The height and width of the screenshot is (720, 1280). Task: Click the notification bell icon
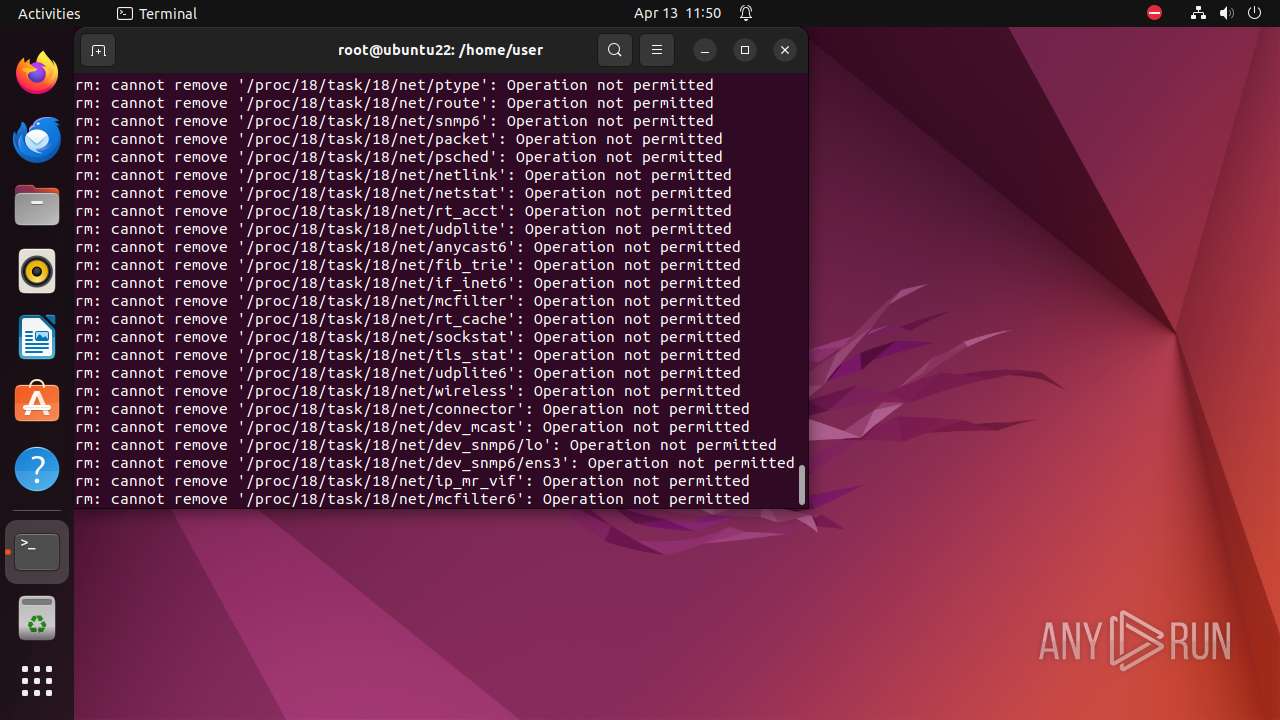(x=746, y=13)
